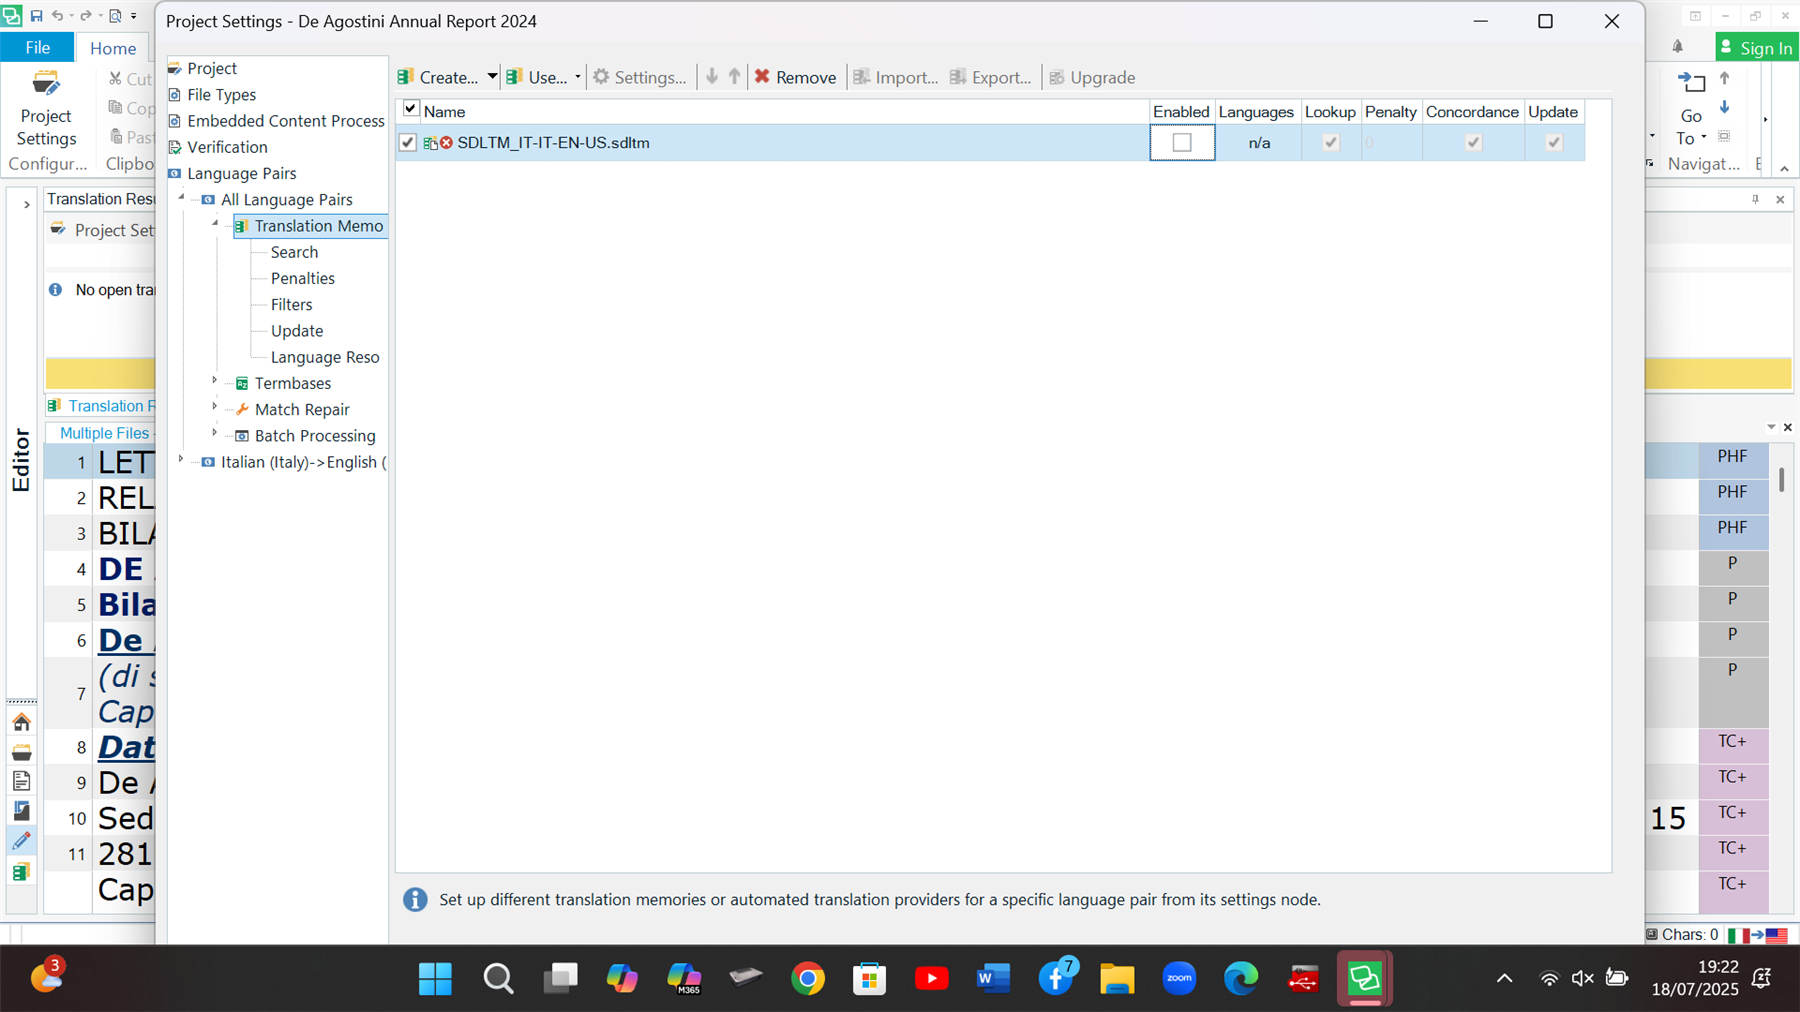Click the Undo icon in the title bar
Image resolution: width=1800 pixels, height=1012 pixels.
[x=58, y=16]
